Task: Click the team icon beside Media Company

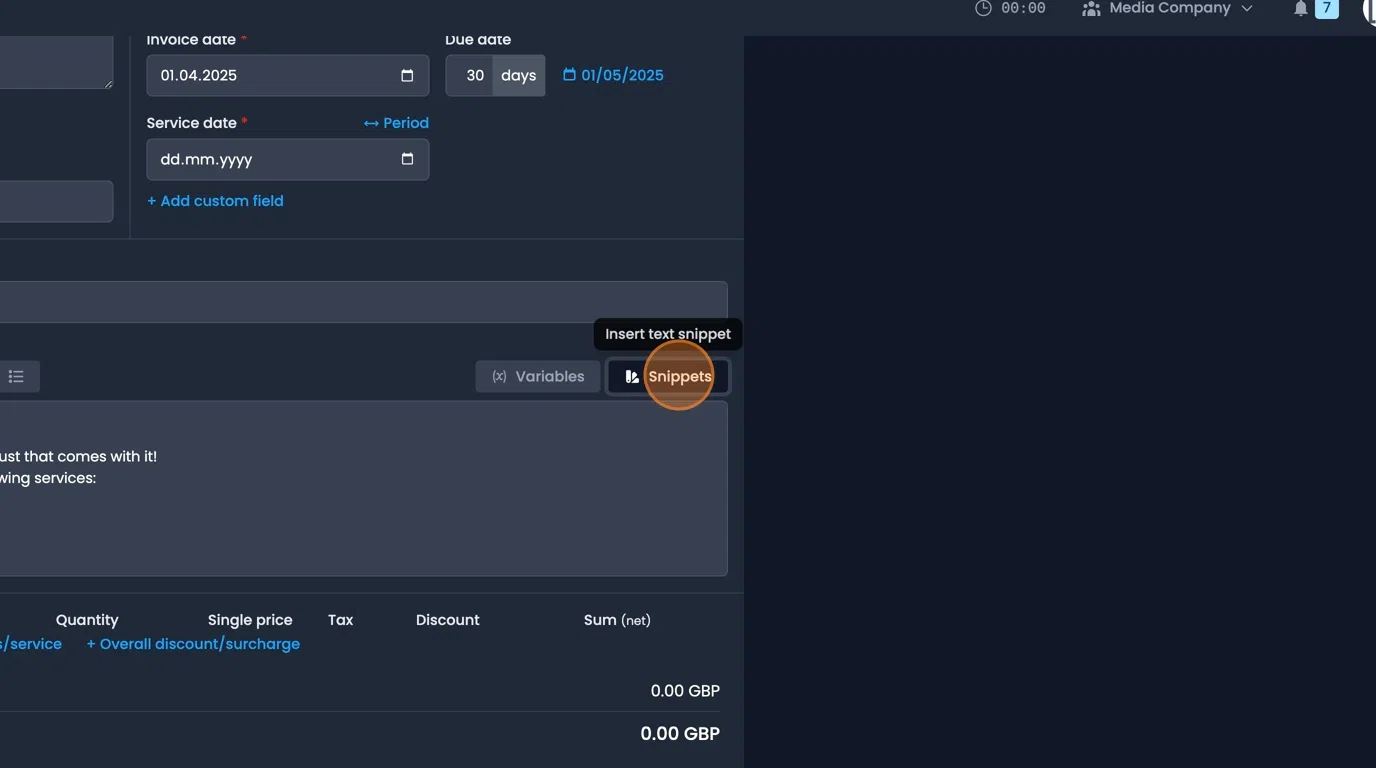Action: (x=1090, y=8)
